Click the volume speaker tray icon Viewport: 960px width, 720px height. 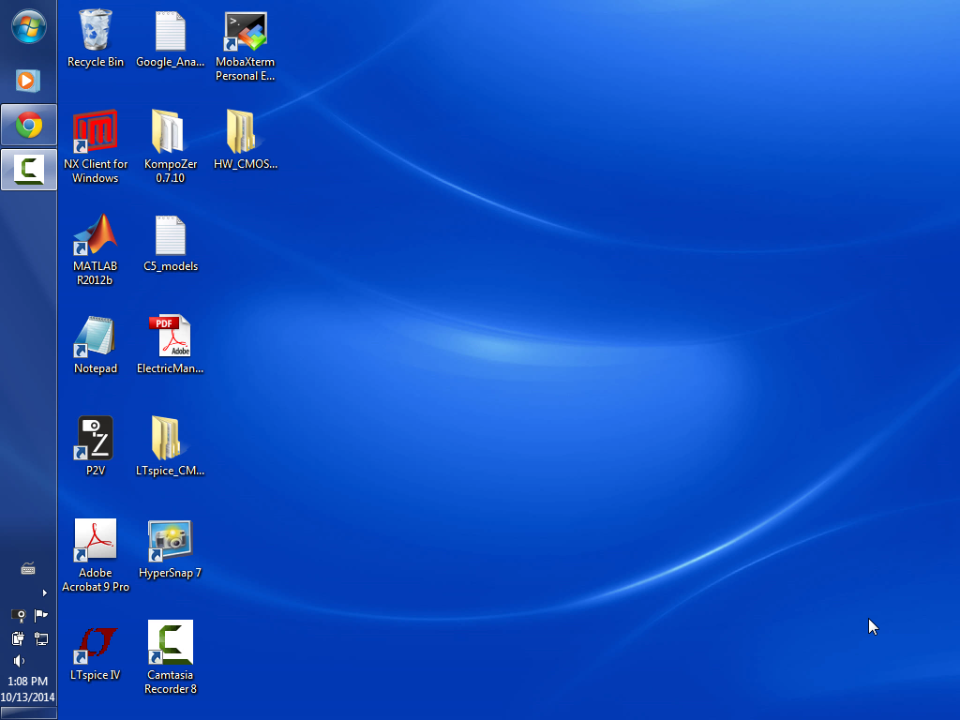coord(18,661)
